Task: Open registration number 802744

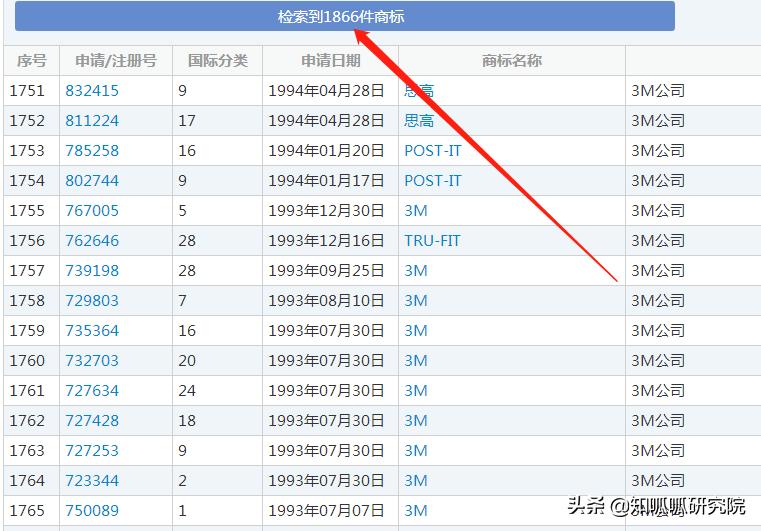Action: 92,181
